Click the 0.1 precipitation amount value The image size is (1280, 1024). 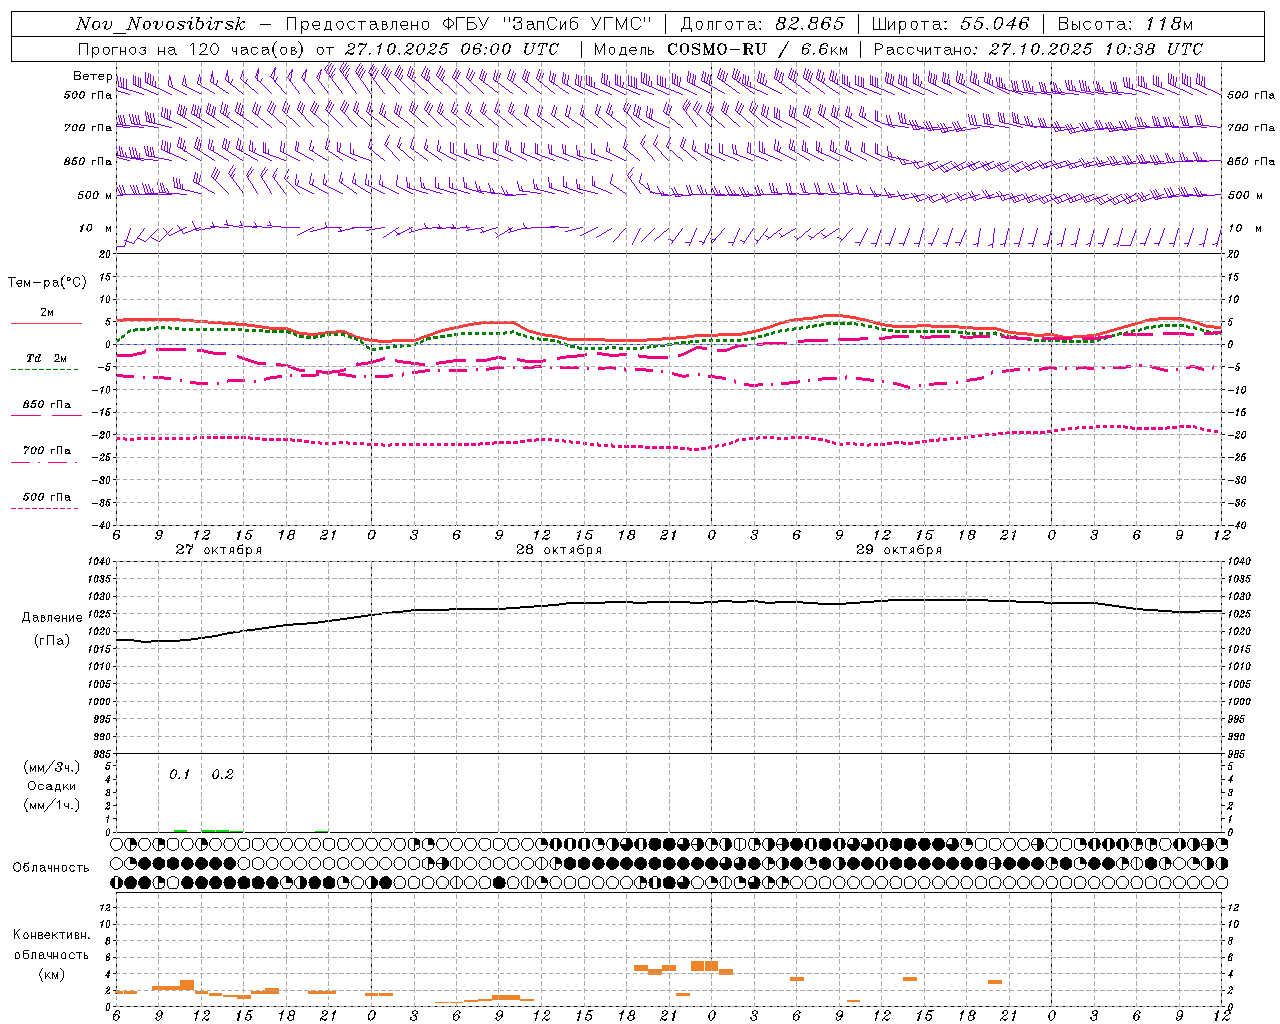tap(179, 774)
